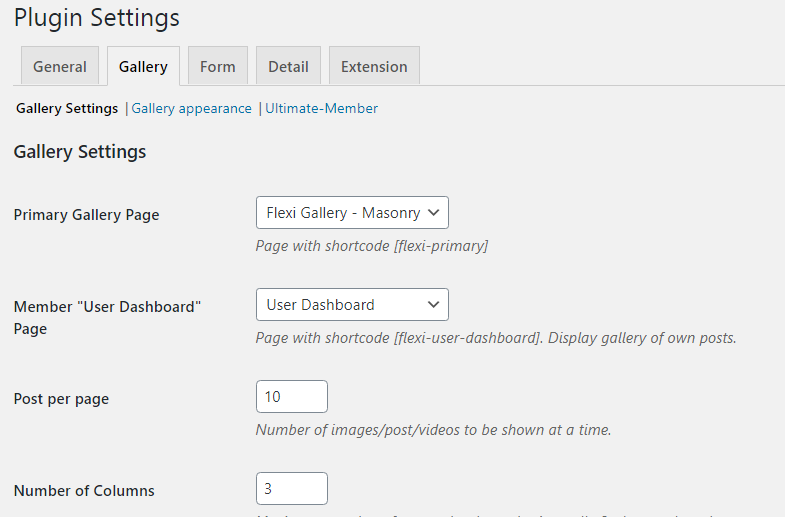Screen dimensions: 785x517
Task: Click the Gallery Settings section heading
Action: [80, 152]
